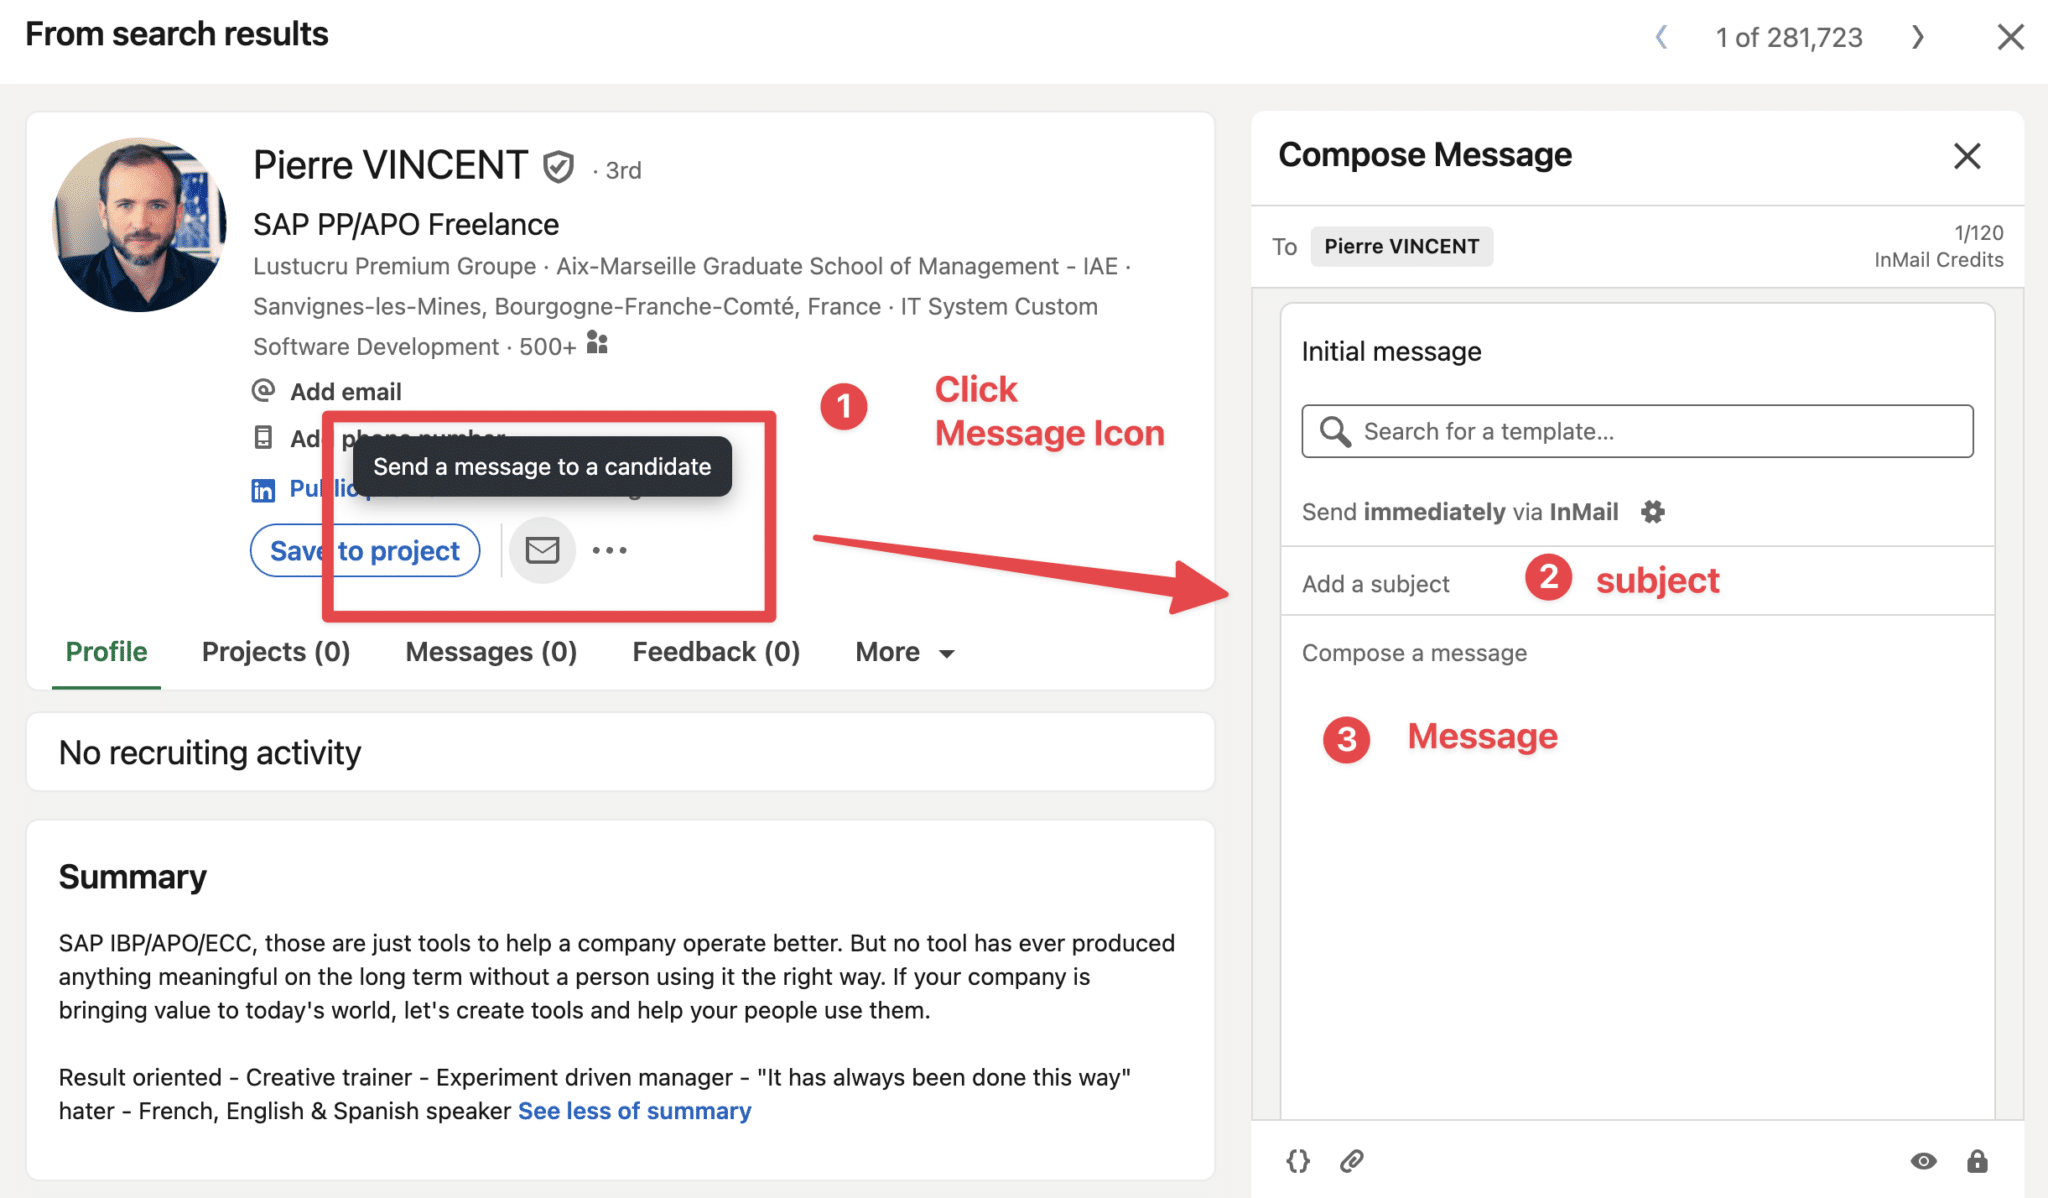Screen dimensions: 2048x1198
Task: Switch to the Messages (0) tab
Action: 490,651
